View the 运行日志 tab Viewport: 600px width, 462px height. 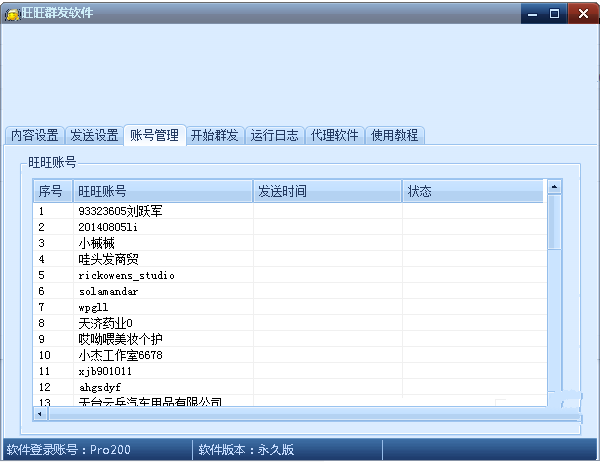click(274, 135)
